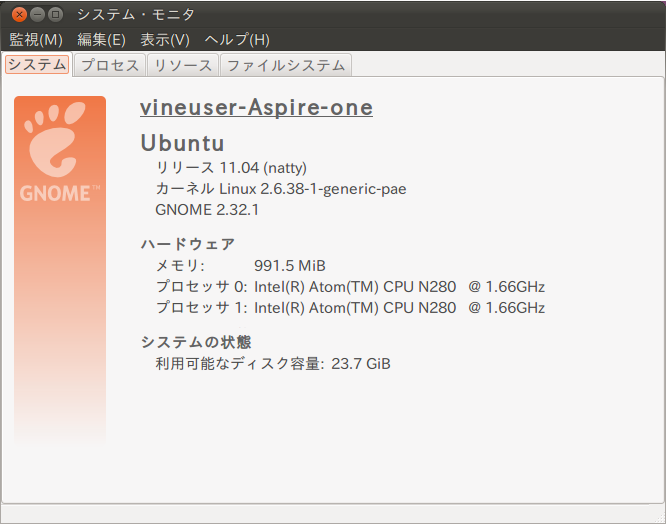Click the Ubuntu heading

183,143
